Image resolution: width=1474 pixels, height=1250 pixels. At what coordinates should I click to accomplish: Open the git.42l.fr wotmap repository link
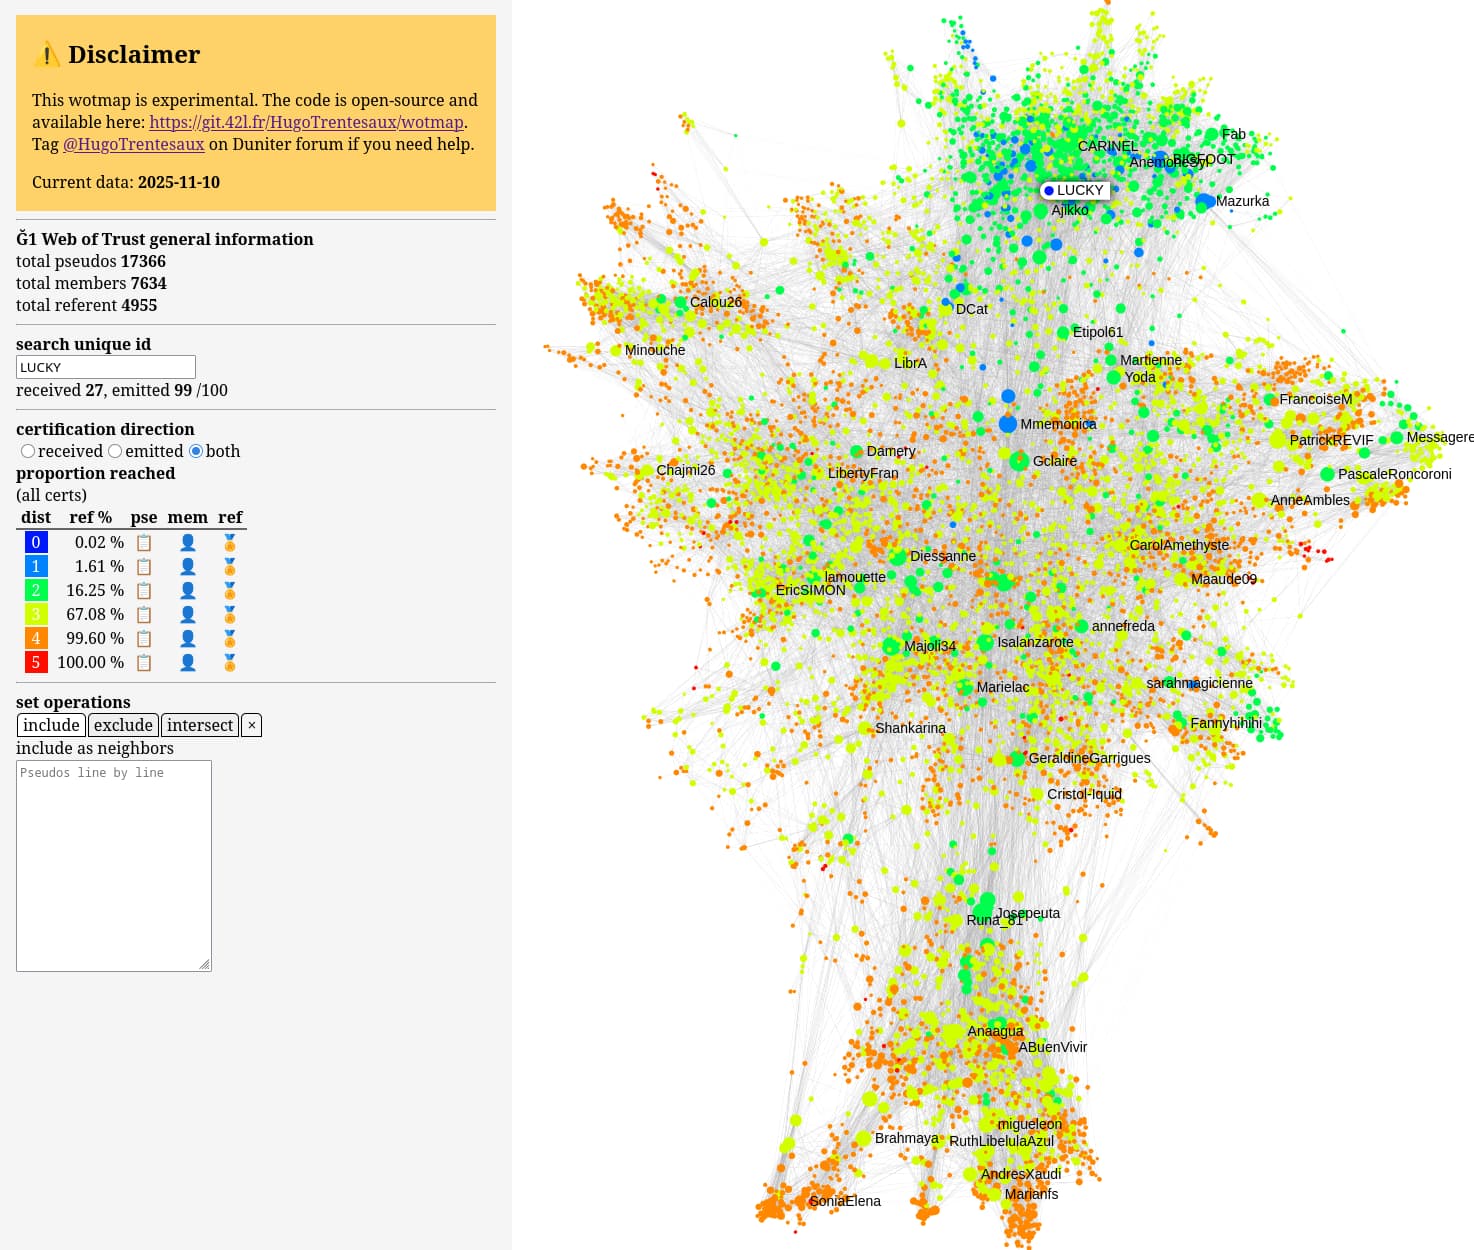click(306, 122)
